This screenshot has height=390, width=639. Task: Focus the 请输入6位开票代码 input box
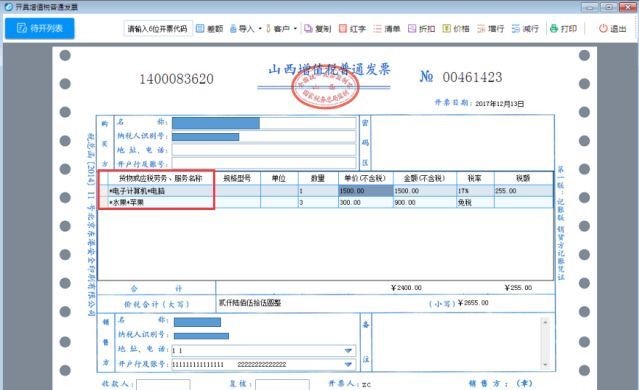click(x=158, y=29)
